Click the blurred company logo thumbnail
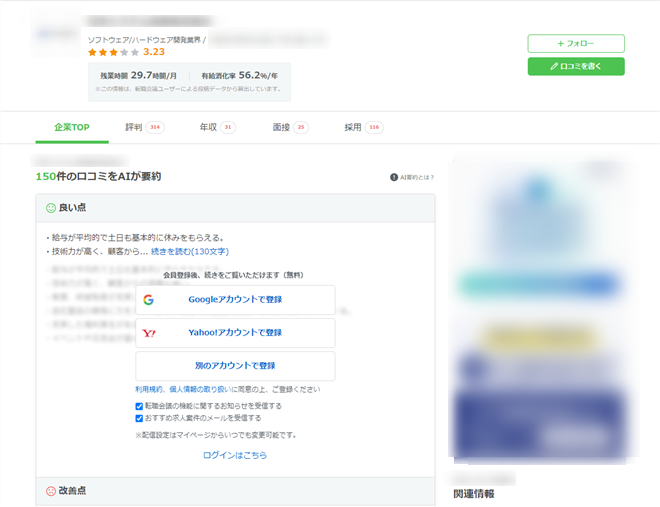Screen dimensions: 660x507 coord(55,34)
